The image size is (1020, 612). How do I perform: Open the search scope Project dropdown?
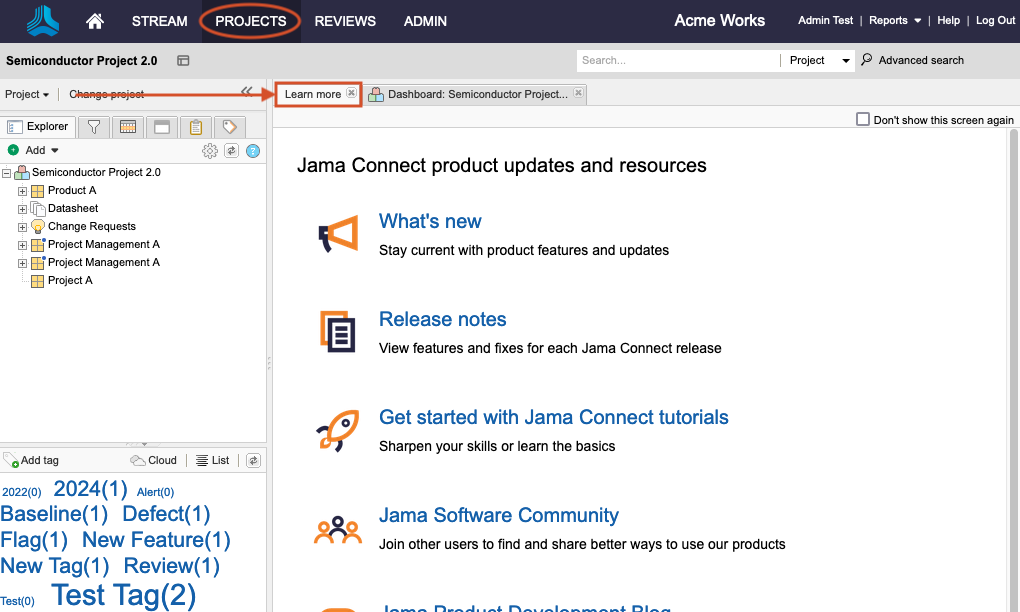tap(820, 61)
